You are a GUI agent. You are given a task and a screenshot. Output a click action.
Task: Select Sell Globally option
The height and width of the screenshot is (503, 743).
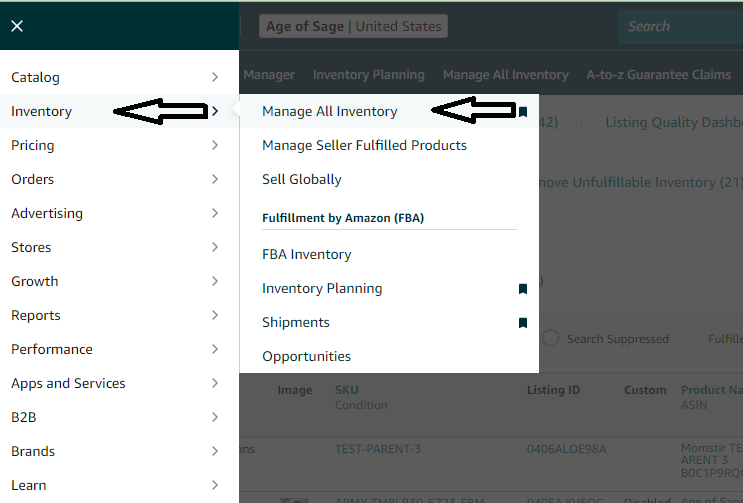pos(302,180)
